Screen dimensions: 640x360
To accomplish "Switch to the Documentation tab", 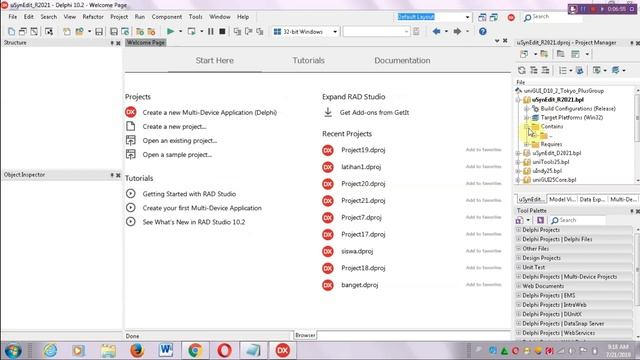I will click(x=402, y=60).
